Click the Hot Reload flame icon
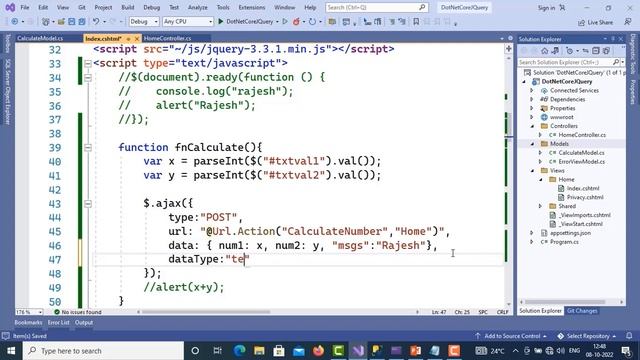The height and width of the screenshot is (360, 640). coord(296,22)
